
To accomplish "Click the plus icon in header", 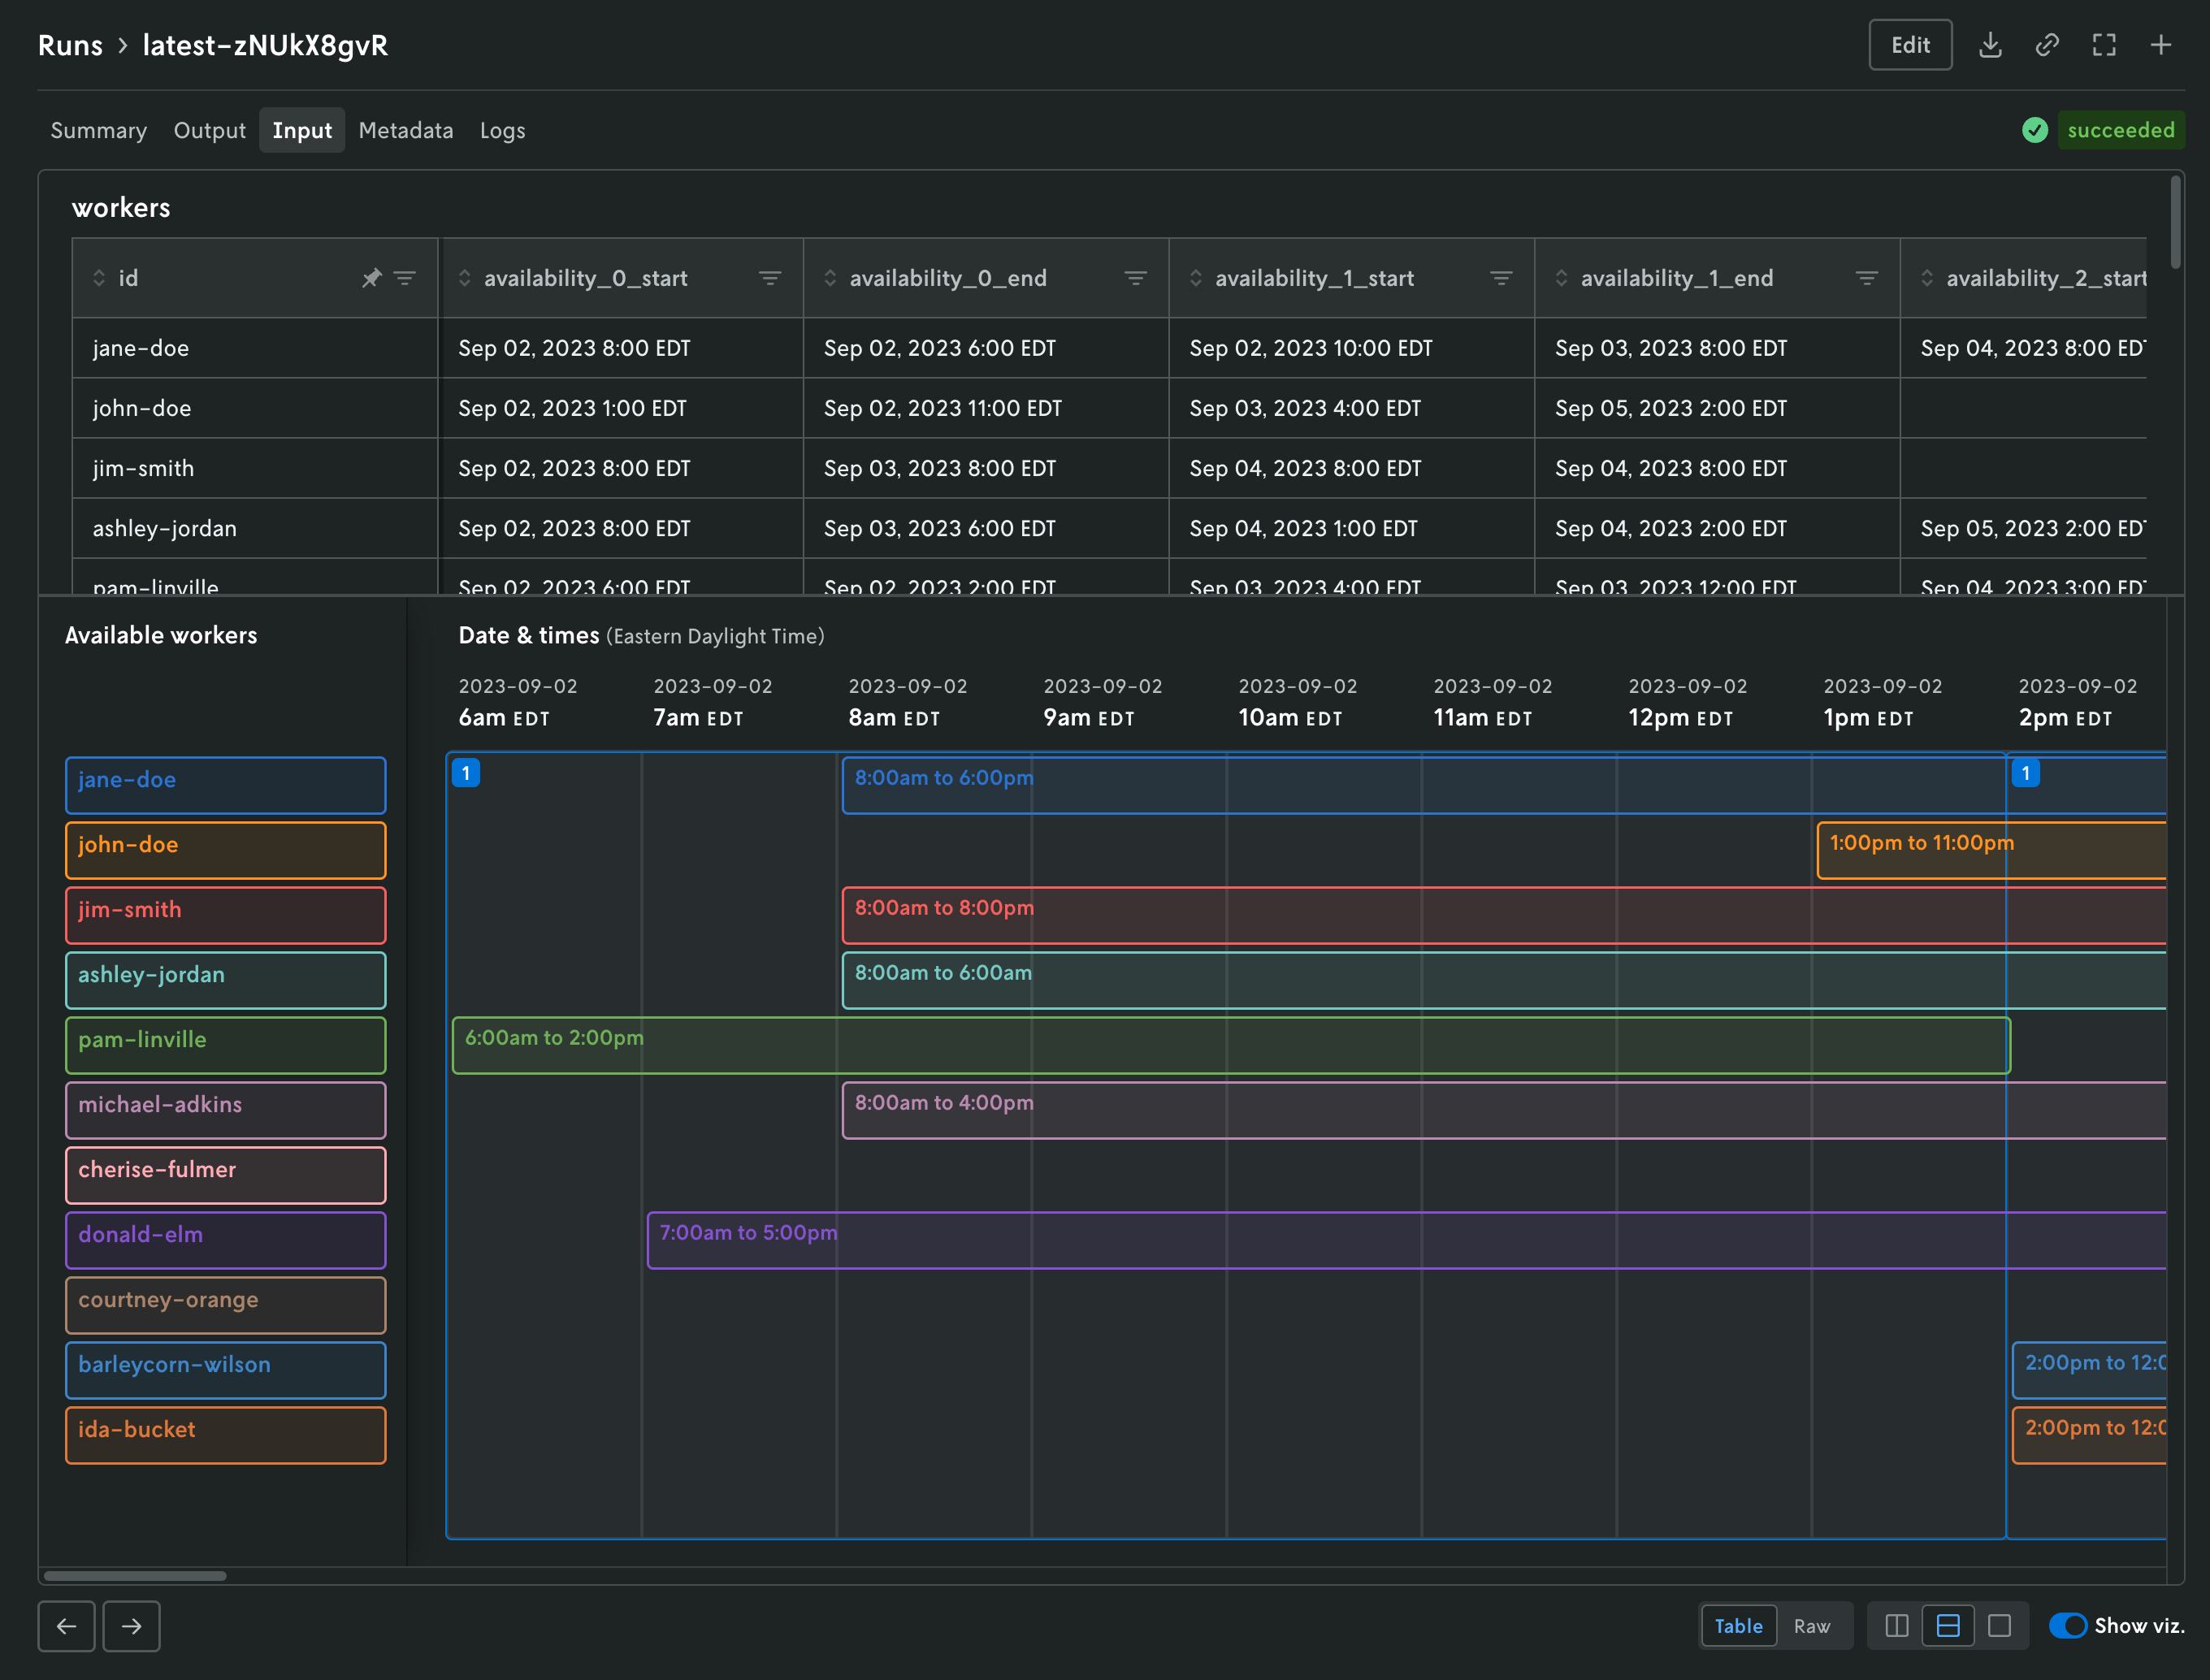I will tap(2161, 45).
